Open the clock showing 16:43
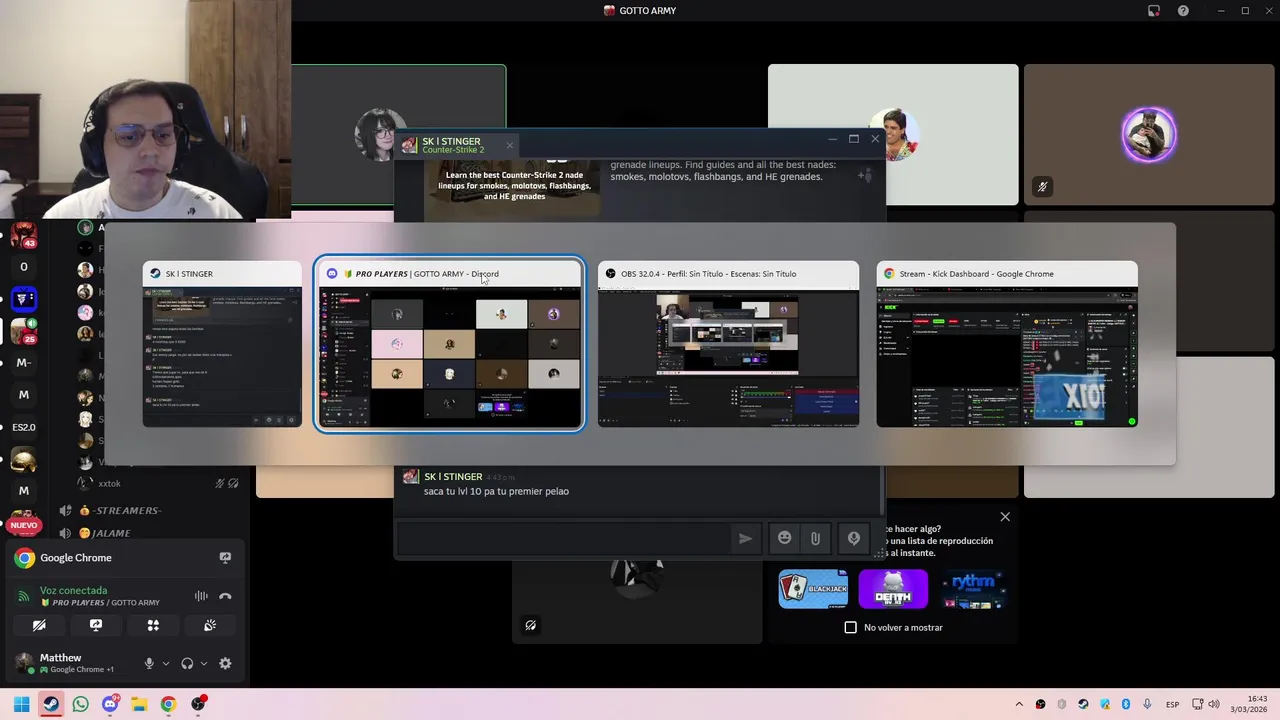Image resolution: width=1280 pixels, height=720 pixels. (x=1249, y=704)
